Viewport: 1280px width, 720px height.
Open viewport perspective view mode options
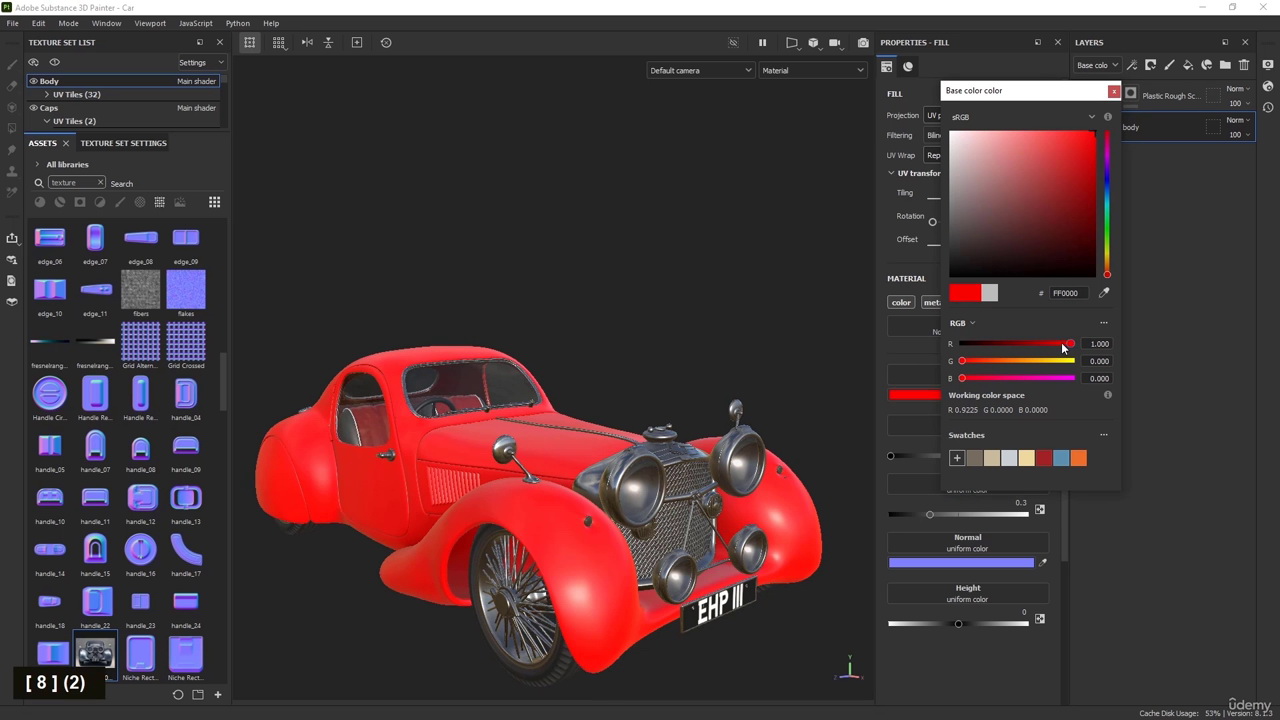(792, 43)
